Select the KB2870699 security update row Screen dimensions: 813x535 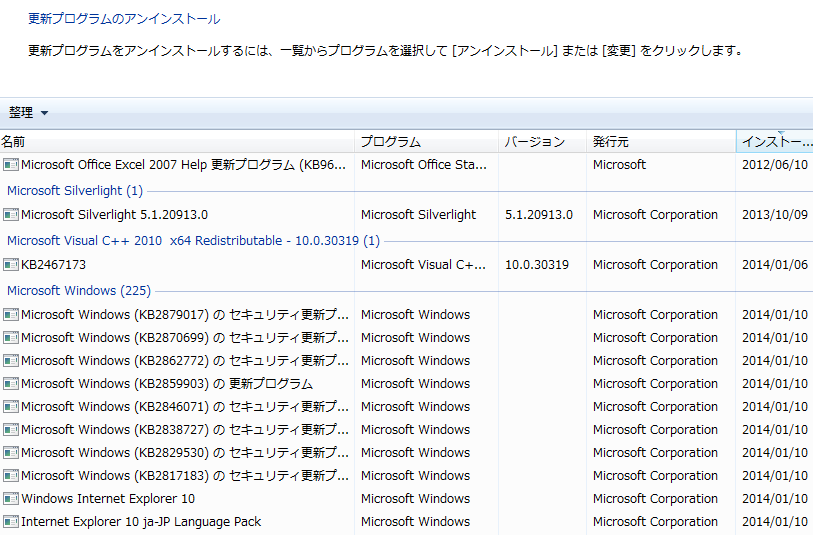pyautogui.click(x=185, y=338)
